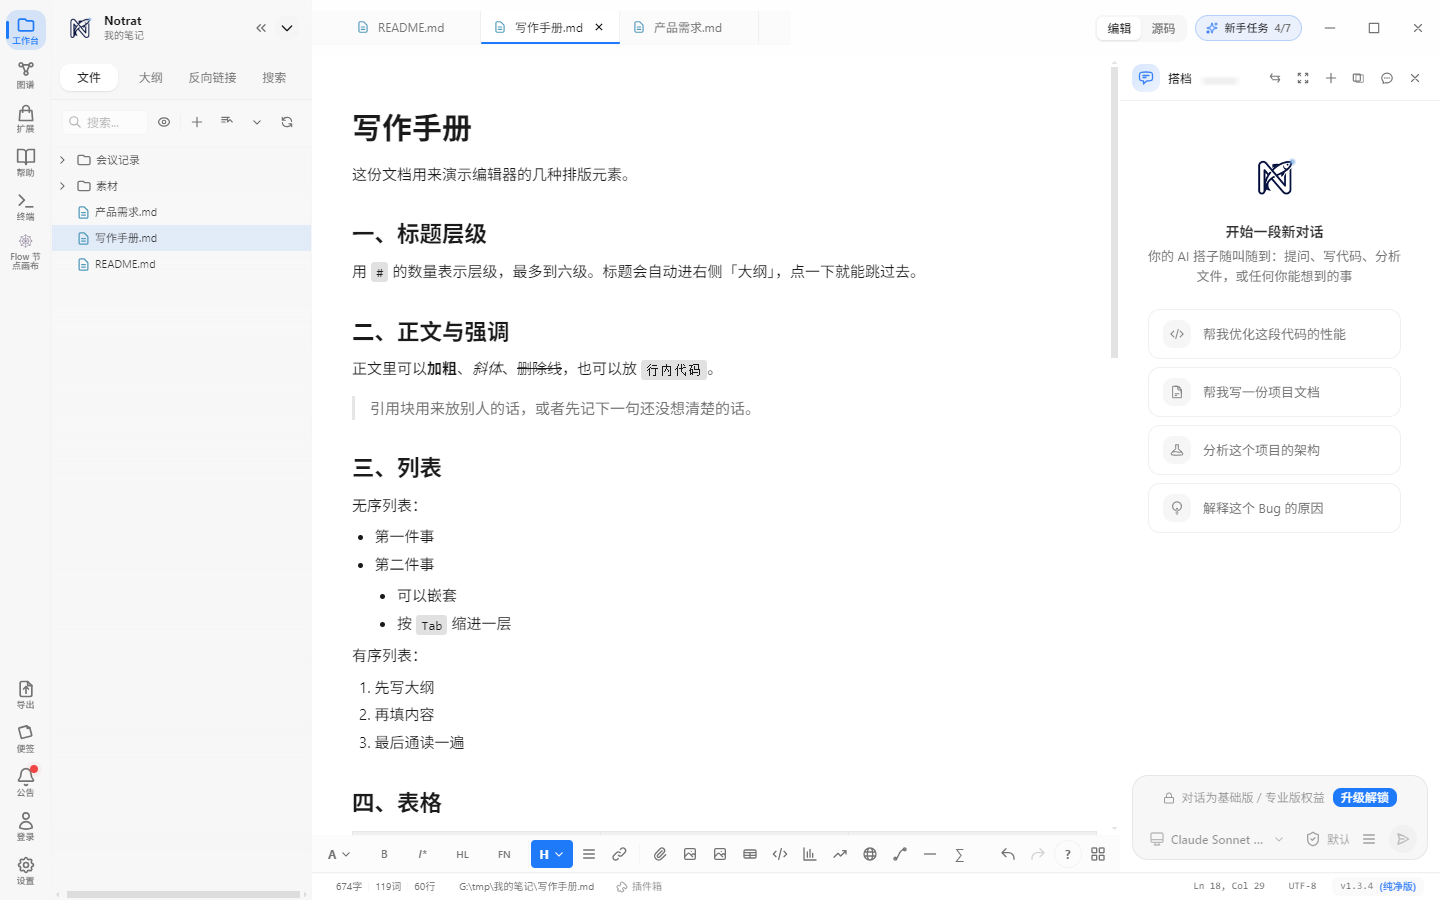Insert a code block from the toolbar

point(780,854)
